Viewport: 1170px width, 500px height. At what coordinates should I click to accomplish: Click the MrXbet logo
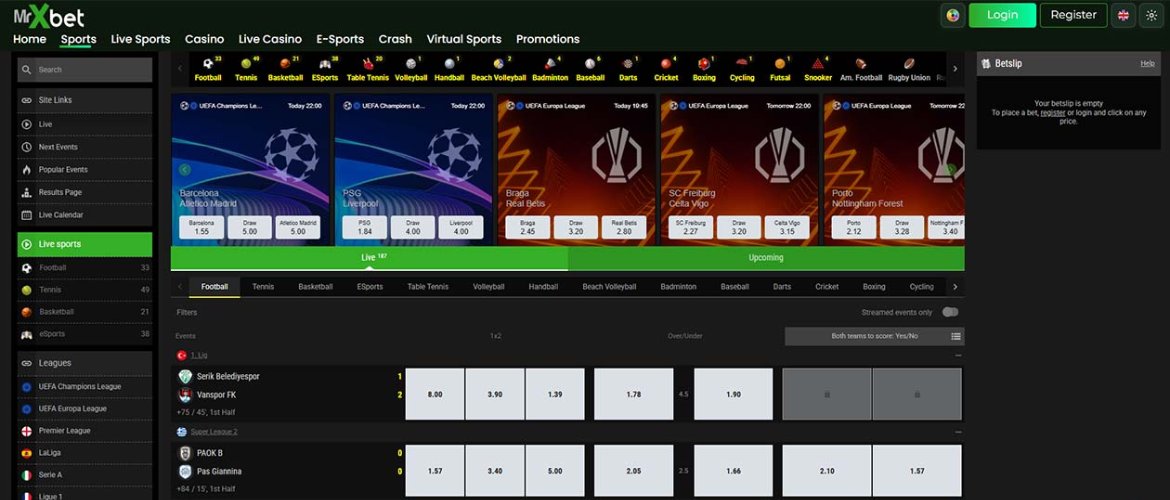pos(49,16)
